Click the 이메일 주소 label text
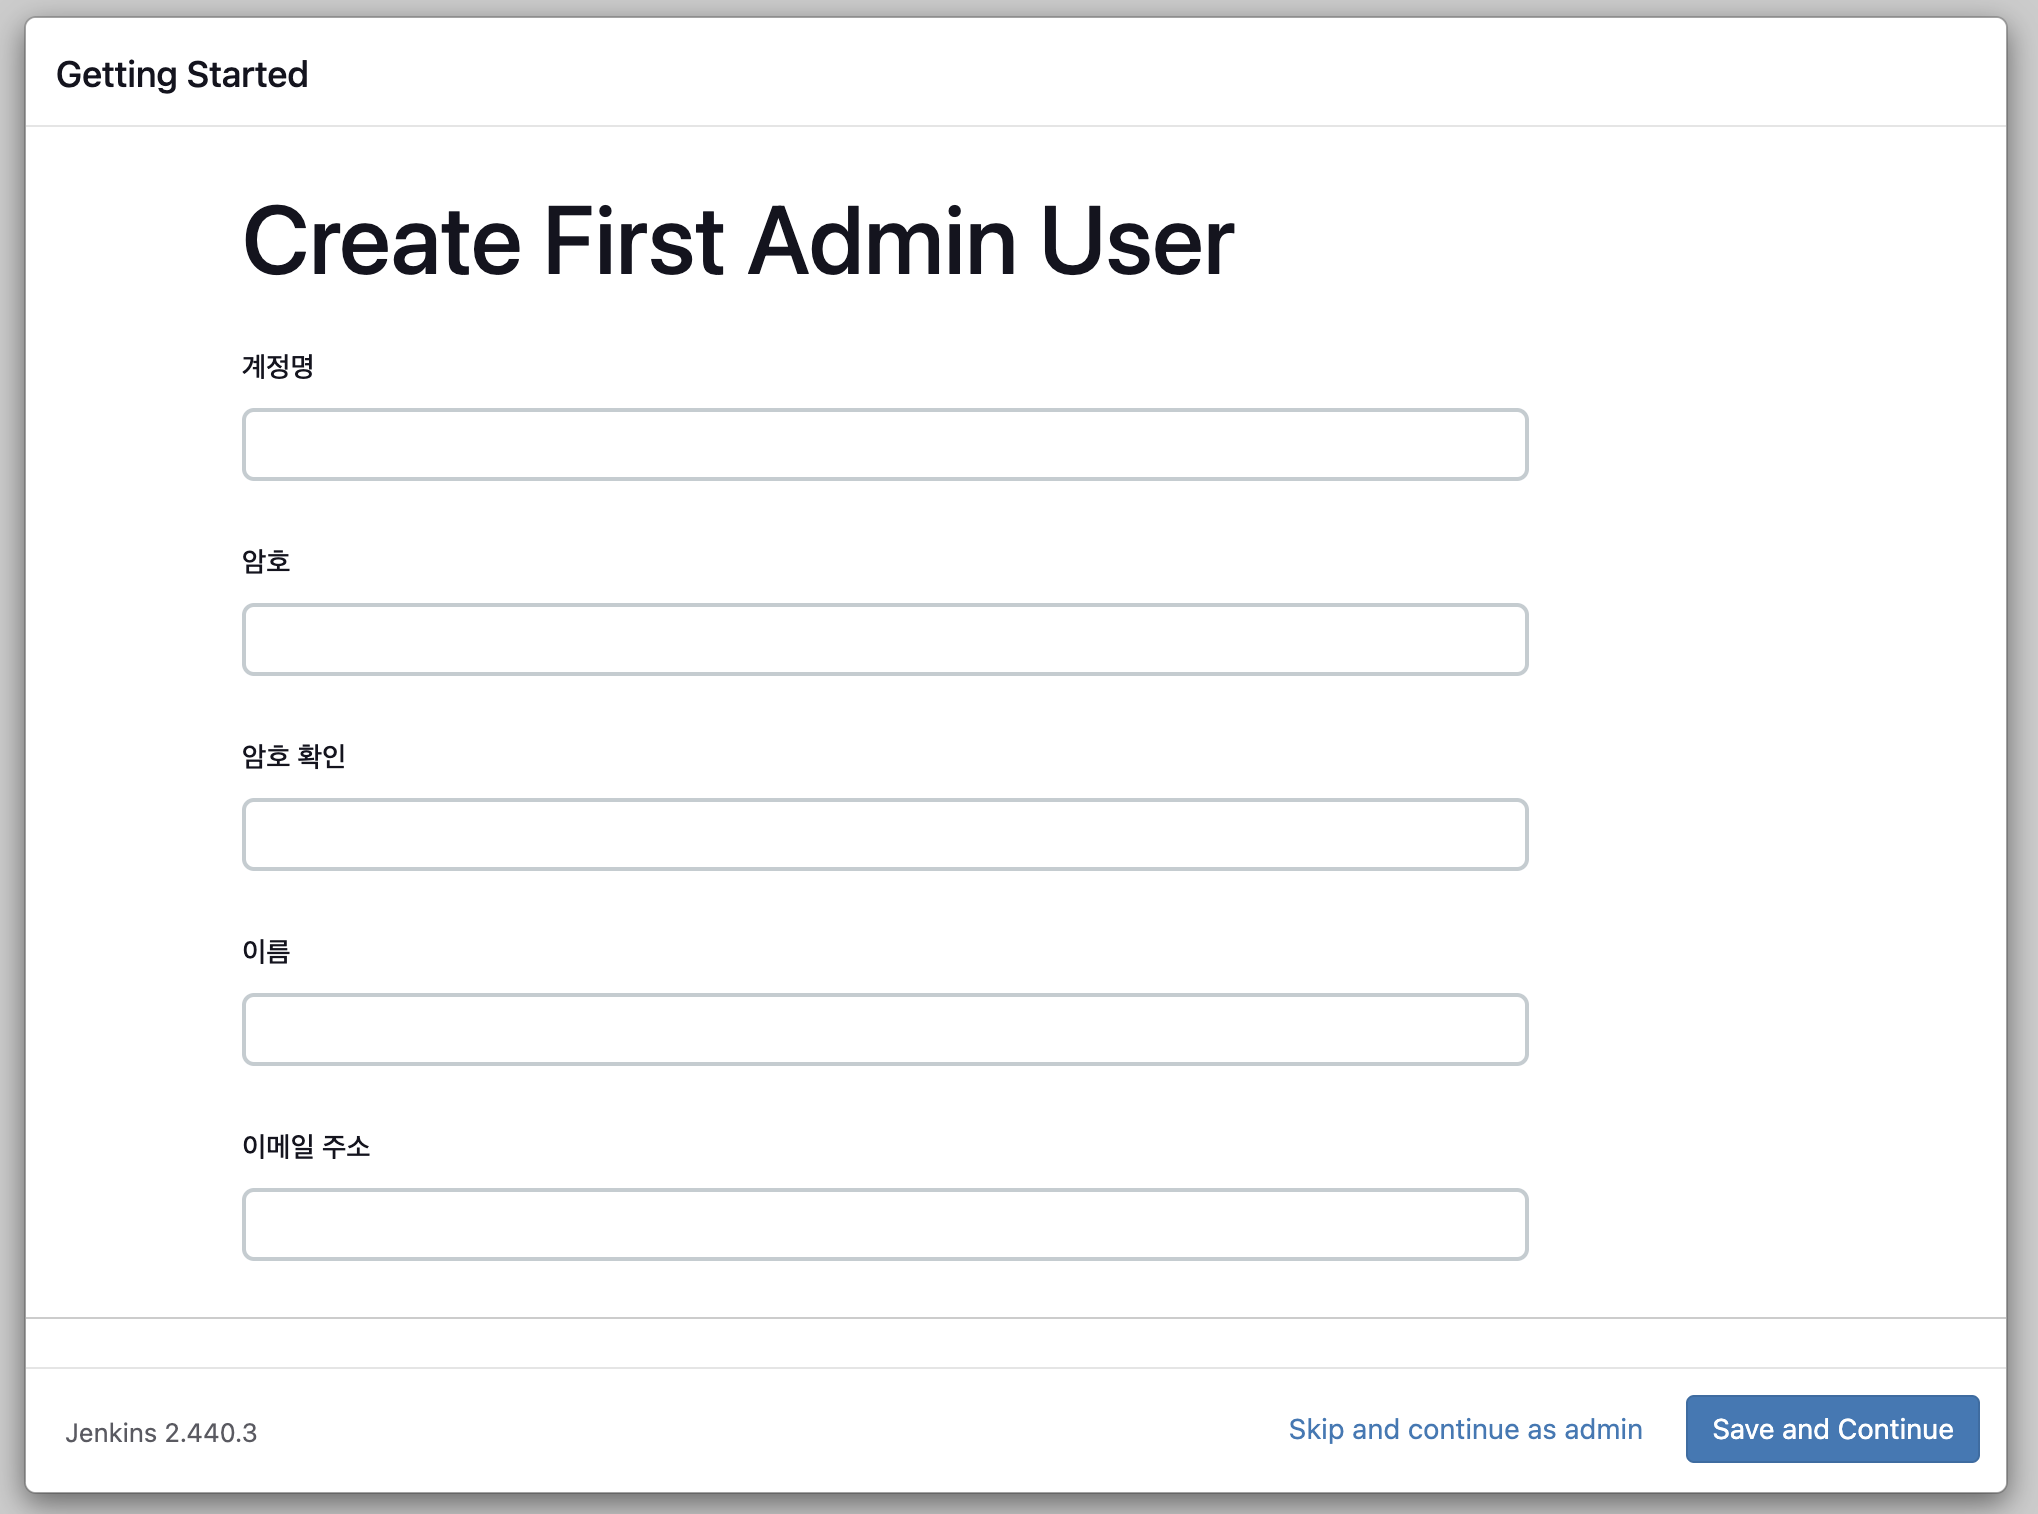2038x1514 pixels. point(306,1146)
